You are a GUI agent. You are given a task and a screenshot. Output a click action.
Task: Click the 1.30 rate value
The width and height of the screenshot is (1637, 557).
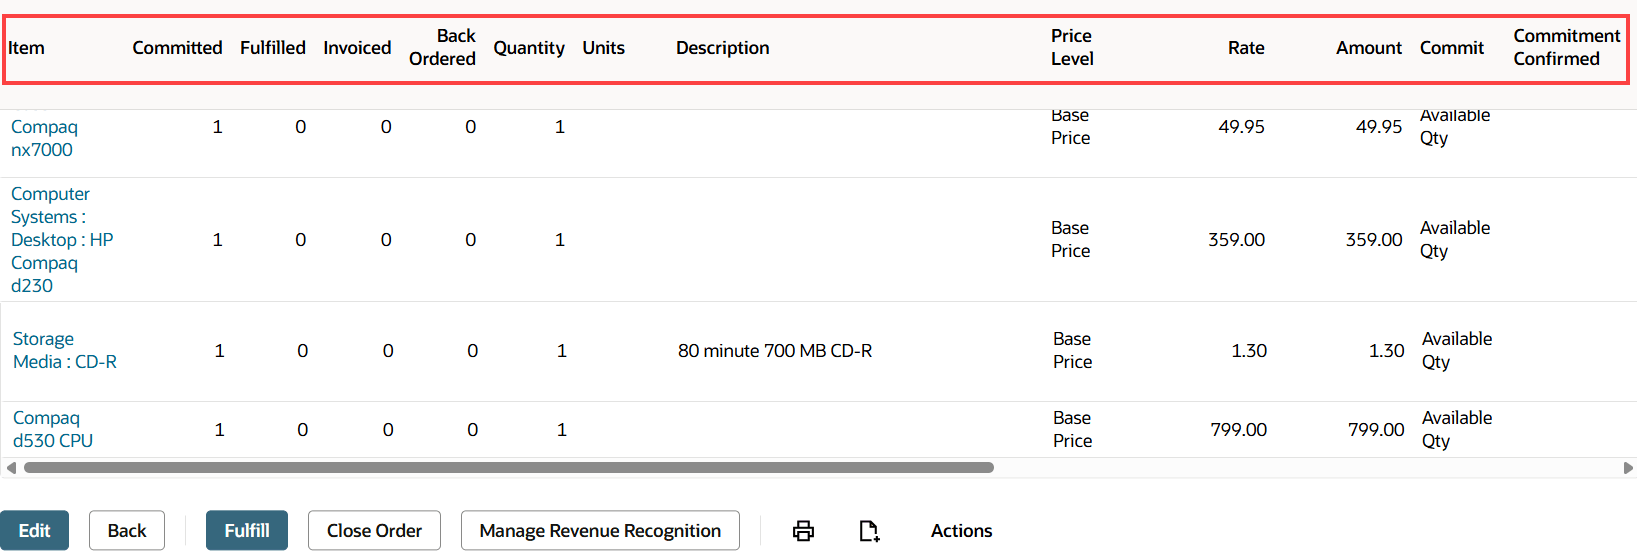[1249, 351]
